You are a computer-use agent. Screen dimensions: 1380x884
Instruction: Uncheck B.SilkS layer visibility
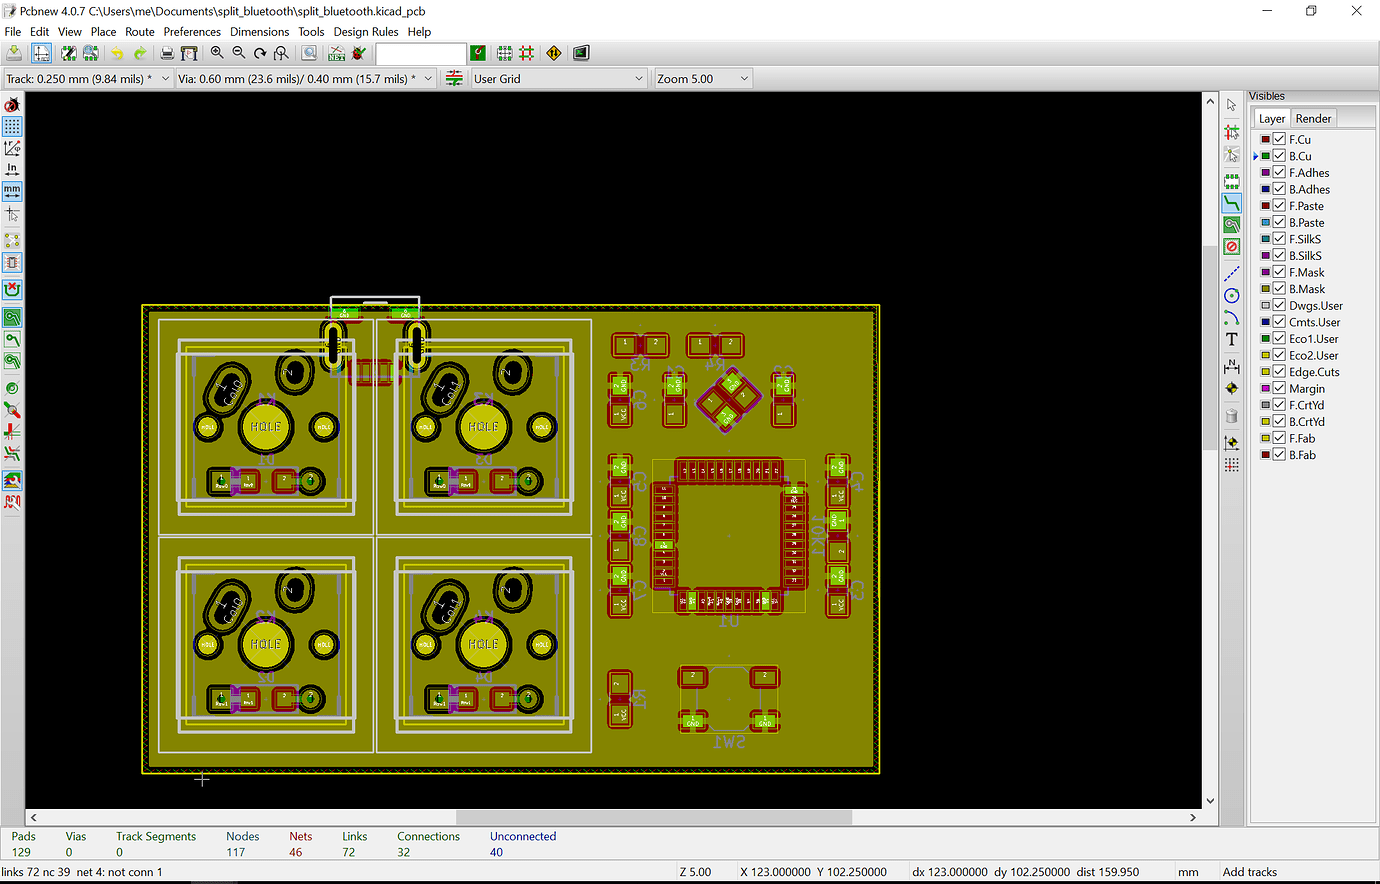click(1277, 255)
